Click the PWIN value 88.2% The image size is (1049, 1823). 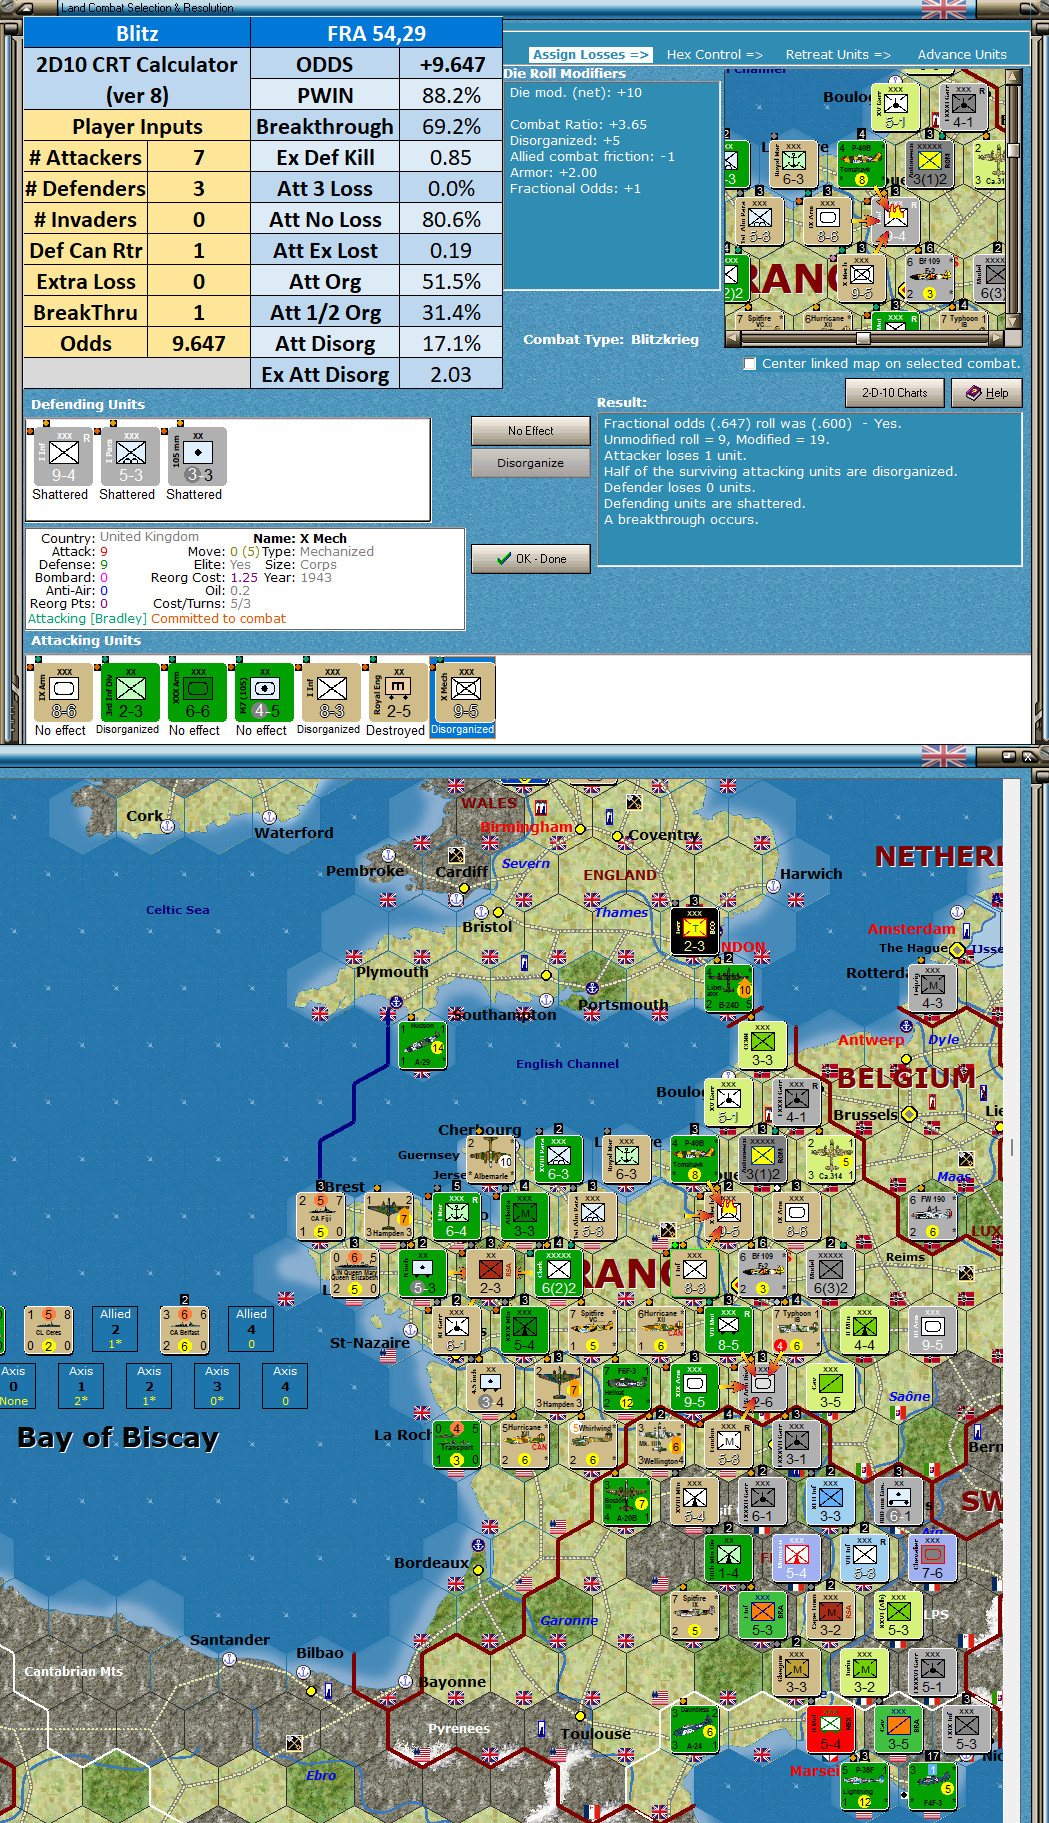451,95
